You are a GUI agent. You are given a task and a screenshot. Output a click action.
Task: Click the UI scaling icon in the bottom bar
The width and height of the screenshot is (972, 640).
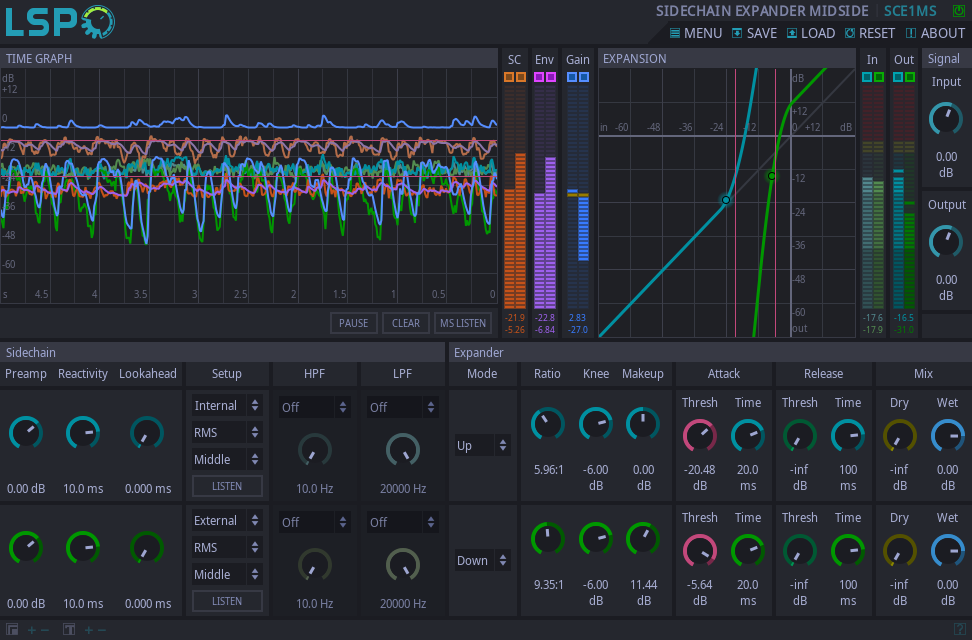coord(12,629)
